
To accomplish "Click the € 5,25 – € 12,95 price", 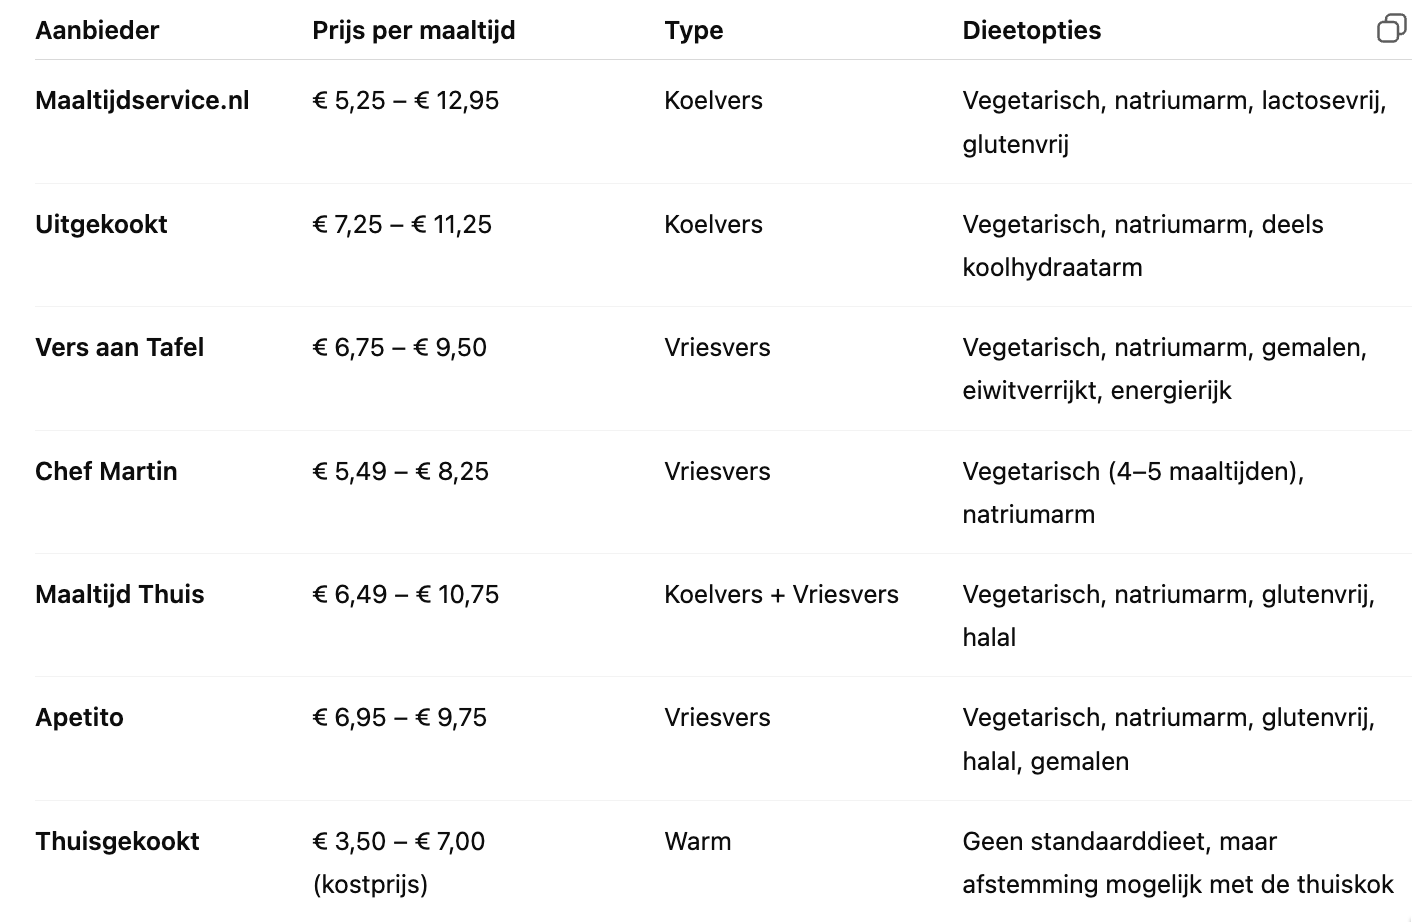I will click(x=405, y=100).
